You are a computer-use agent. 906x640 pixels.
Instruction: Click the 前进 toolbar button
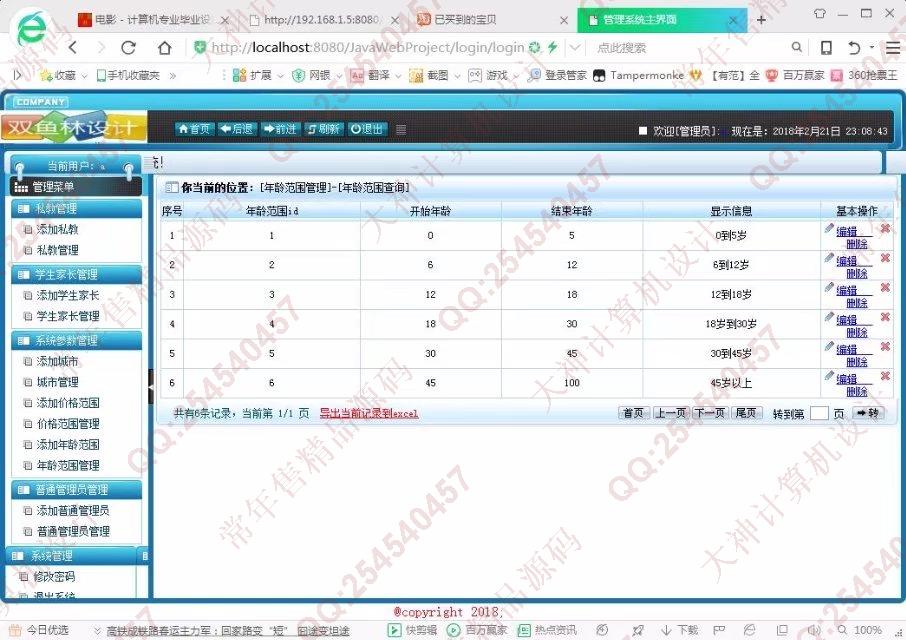[280, 129]
